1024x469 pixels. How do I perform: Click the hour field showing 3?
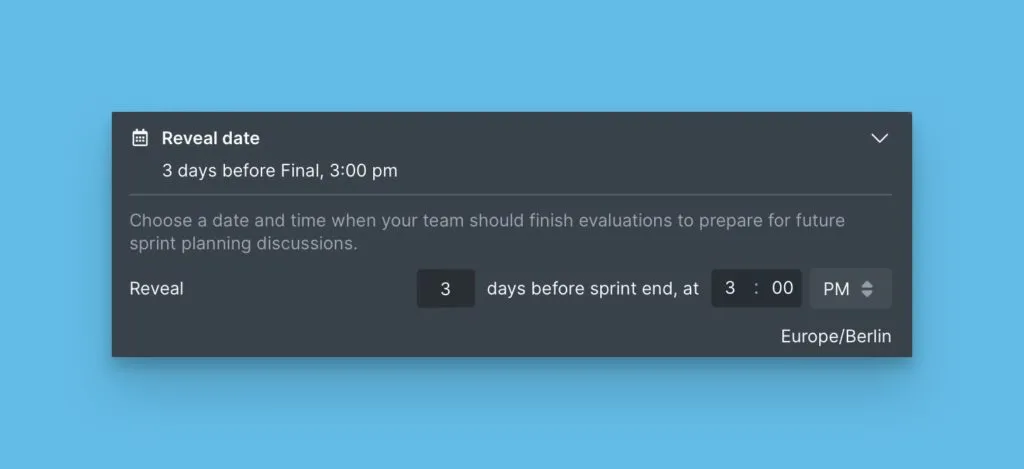(730, 288)
